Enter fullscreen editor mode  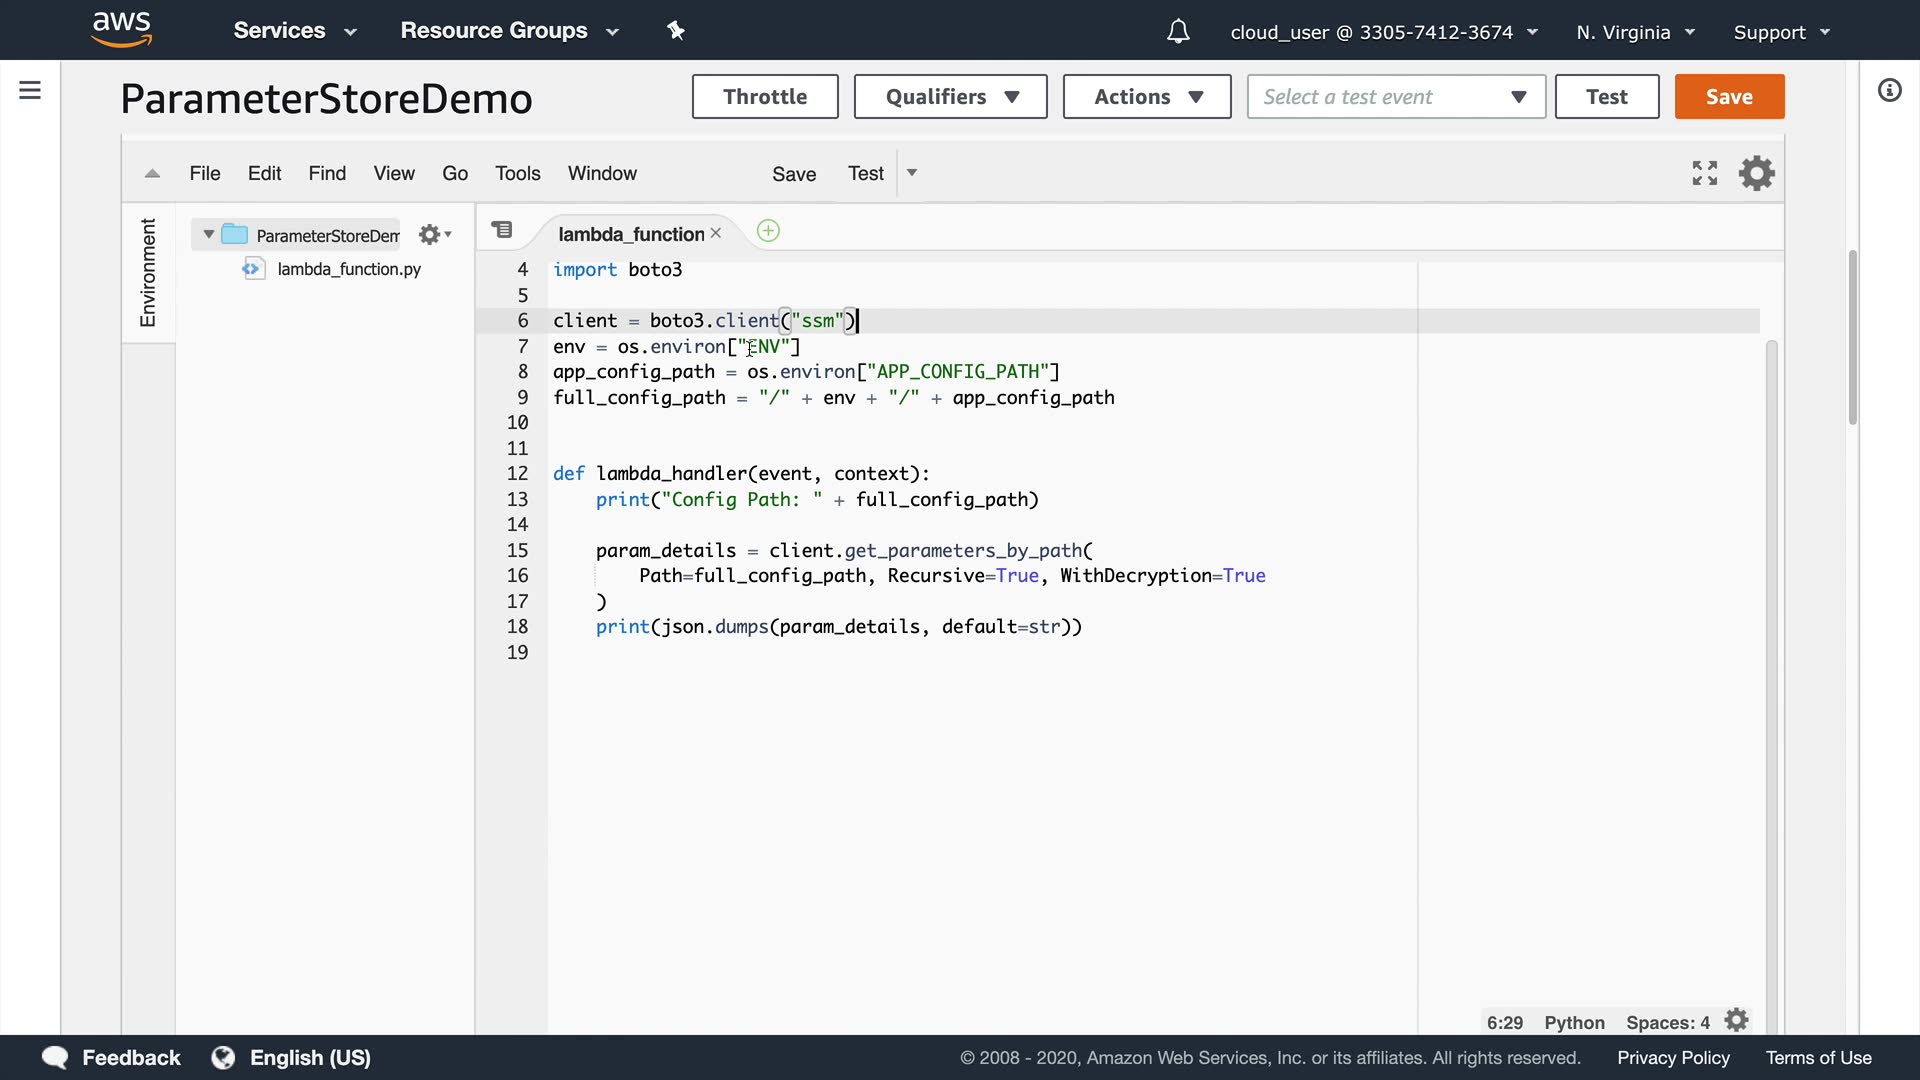1704,173
